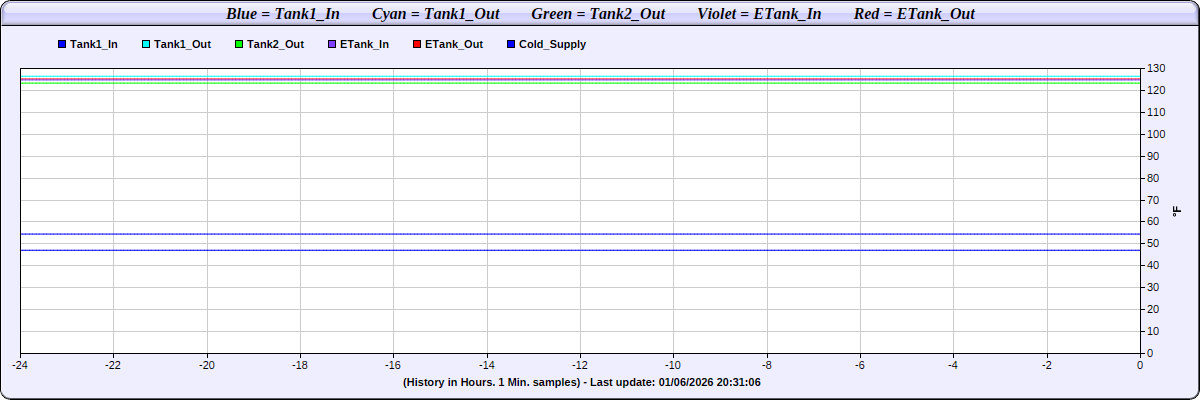This screenshot has height=400, width=1200.
Task: Click the blue line at about 54°F
Action: tap(580, 234)
